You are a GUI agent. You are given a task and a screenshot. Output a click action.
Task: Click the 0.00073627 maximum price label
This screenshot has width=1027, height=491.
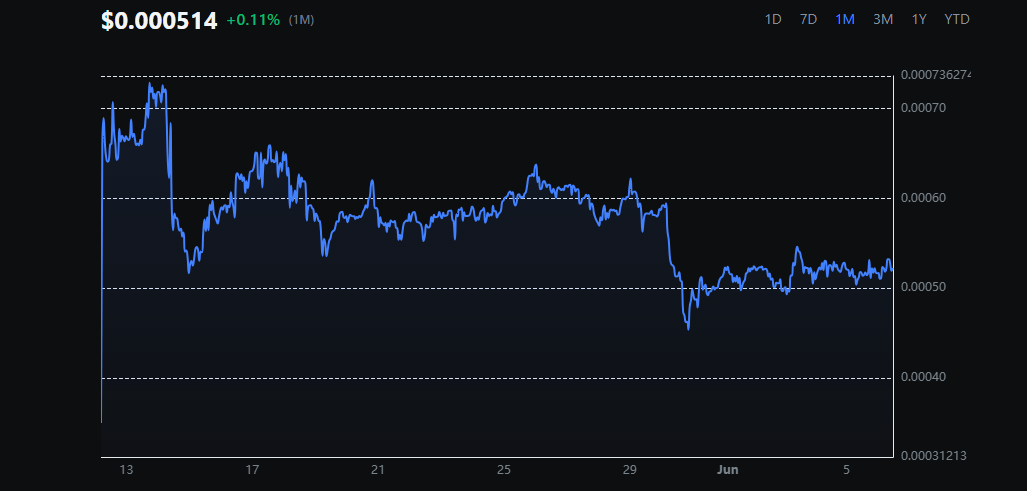pos(935,75)
